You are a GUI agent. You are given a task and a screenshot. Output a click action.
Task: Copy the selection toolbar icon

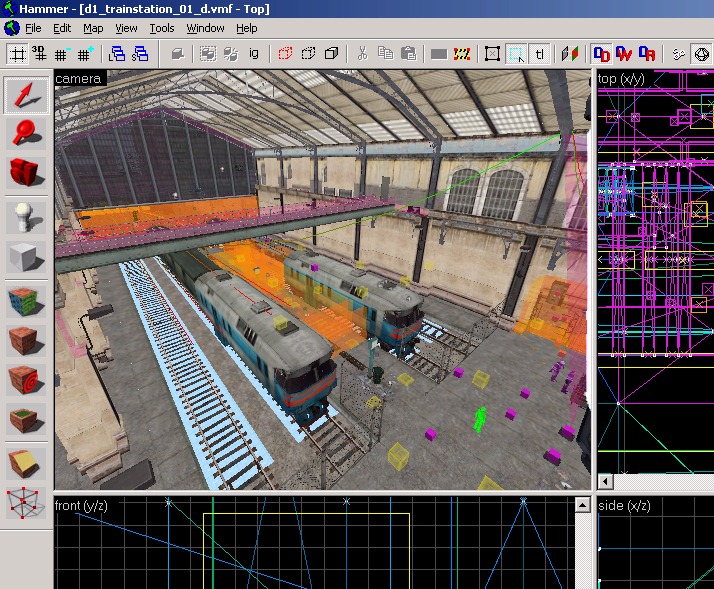tap(386, 54)
